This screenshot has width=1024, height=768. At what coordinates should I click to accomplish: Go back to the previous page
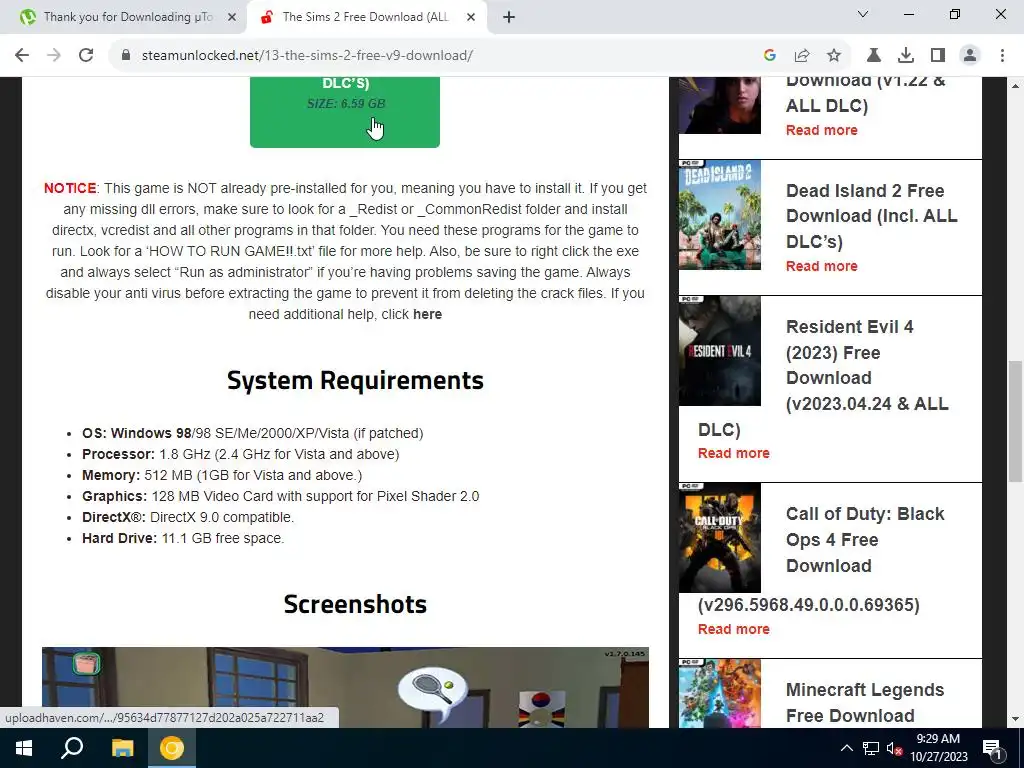tap(22, 56)
